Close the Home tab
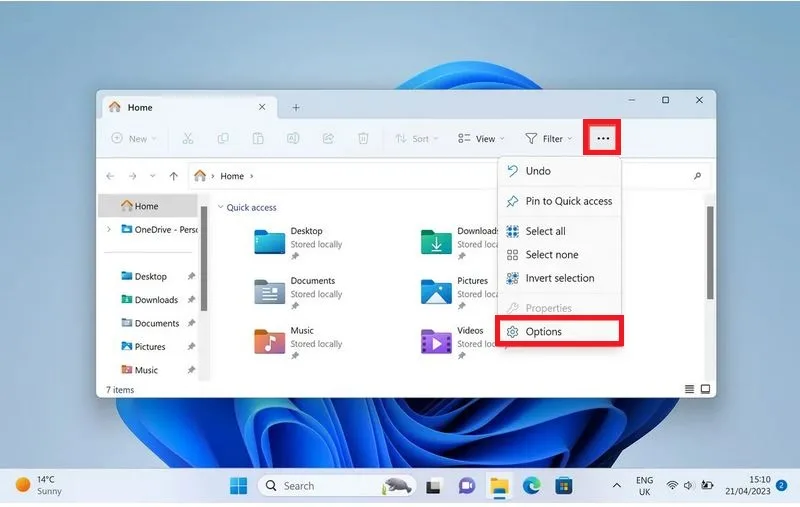800x507 pixels. pyautogui.click(x=262, y=107)
